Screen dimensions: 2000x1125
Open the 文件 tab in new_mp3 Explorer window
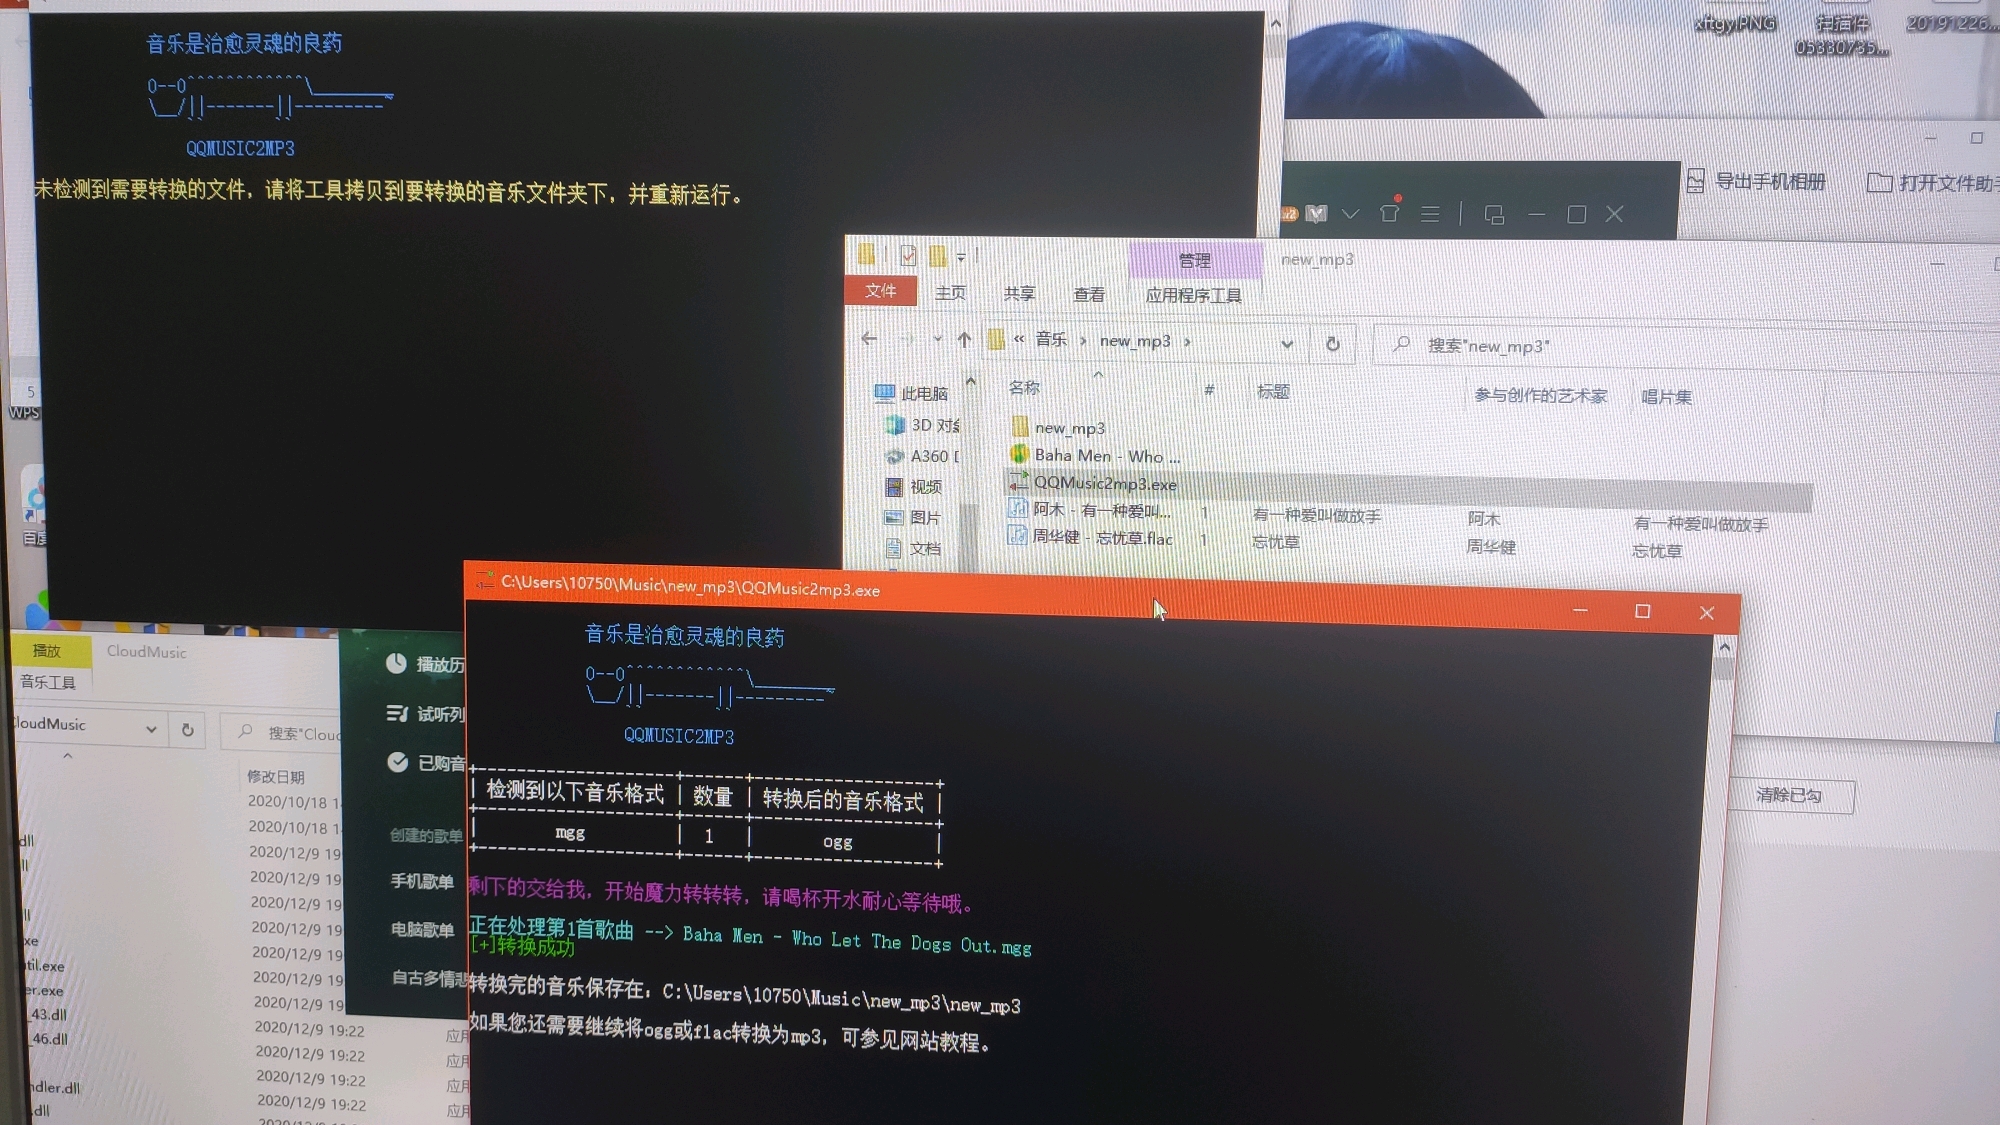[881, 290]
